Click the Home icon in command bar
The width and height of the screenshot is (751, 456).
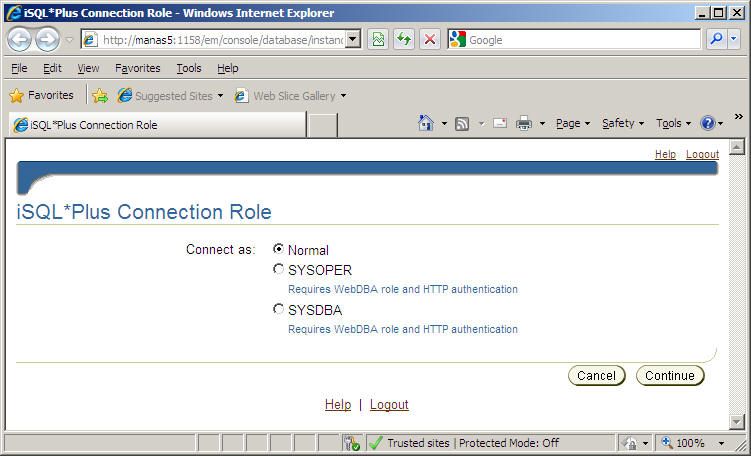(x=426, y=123)
